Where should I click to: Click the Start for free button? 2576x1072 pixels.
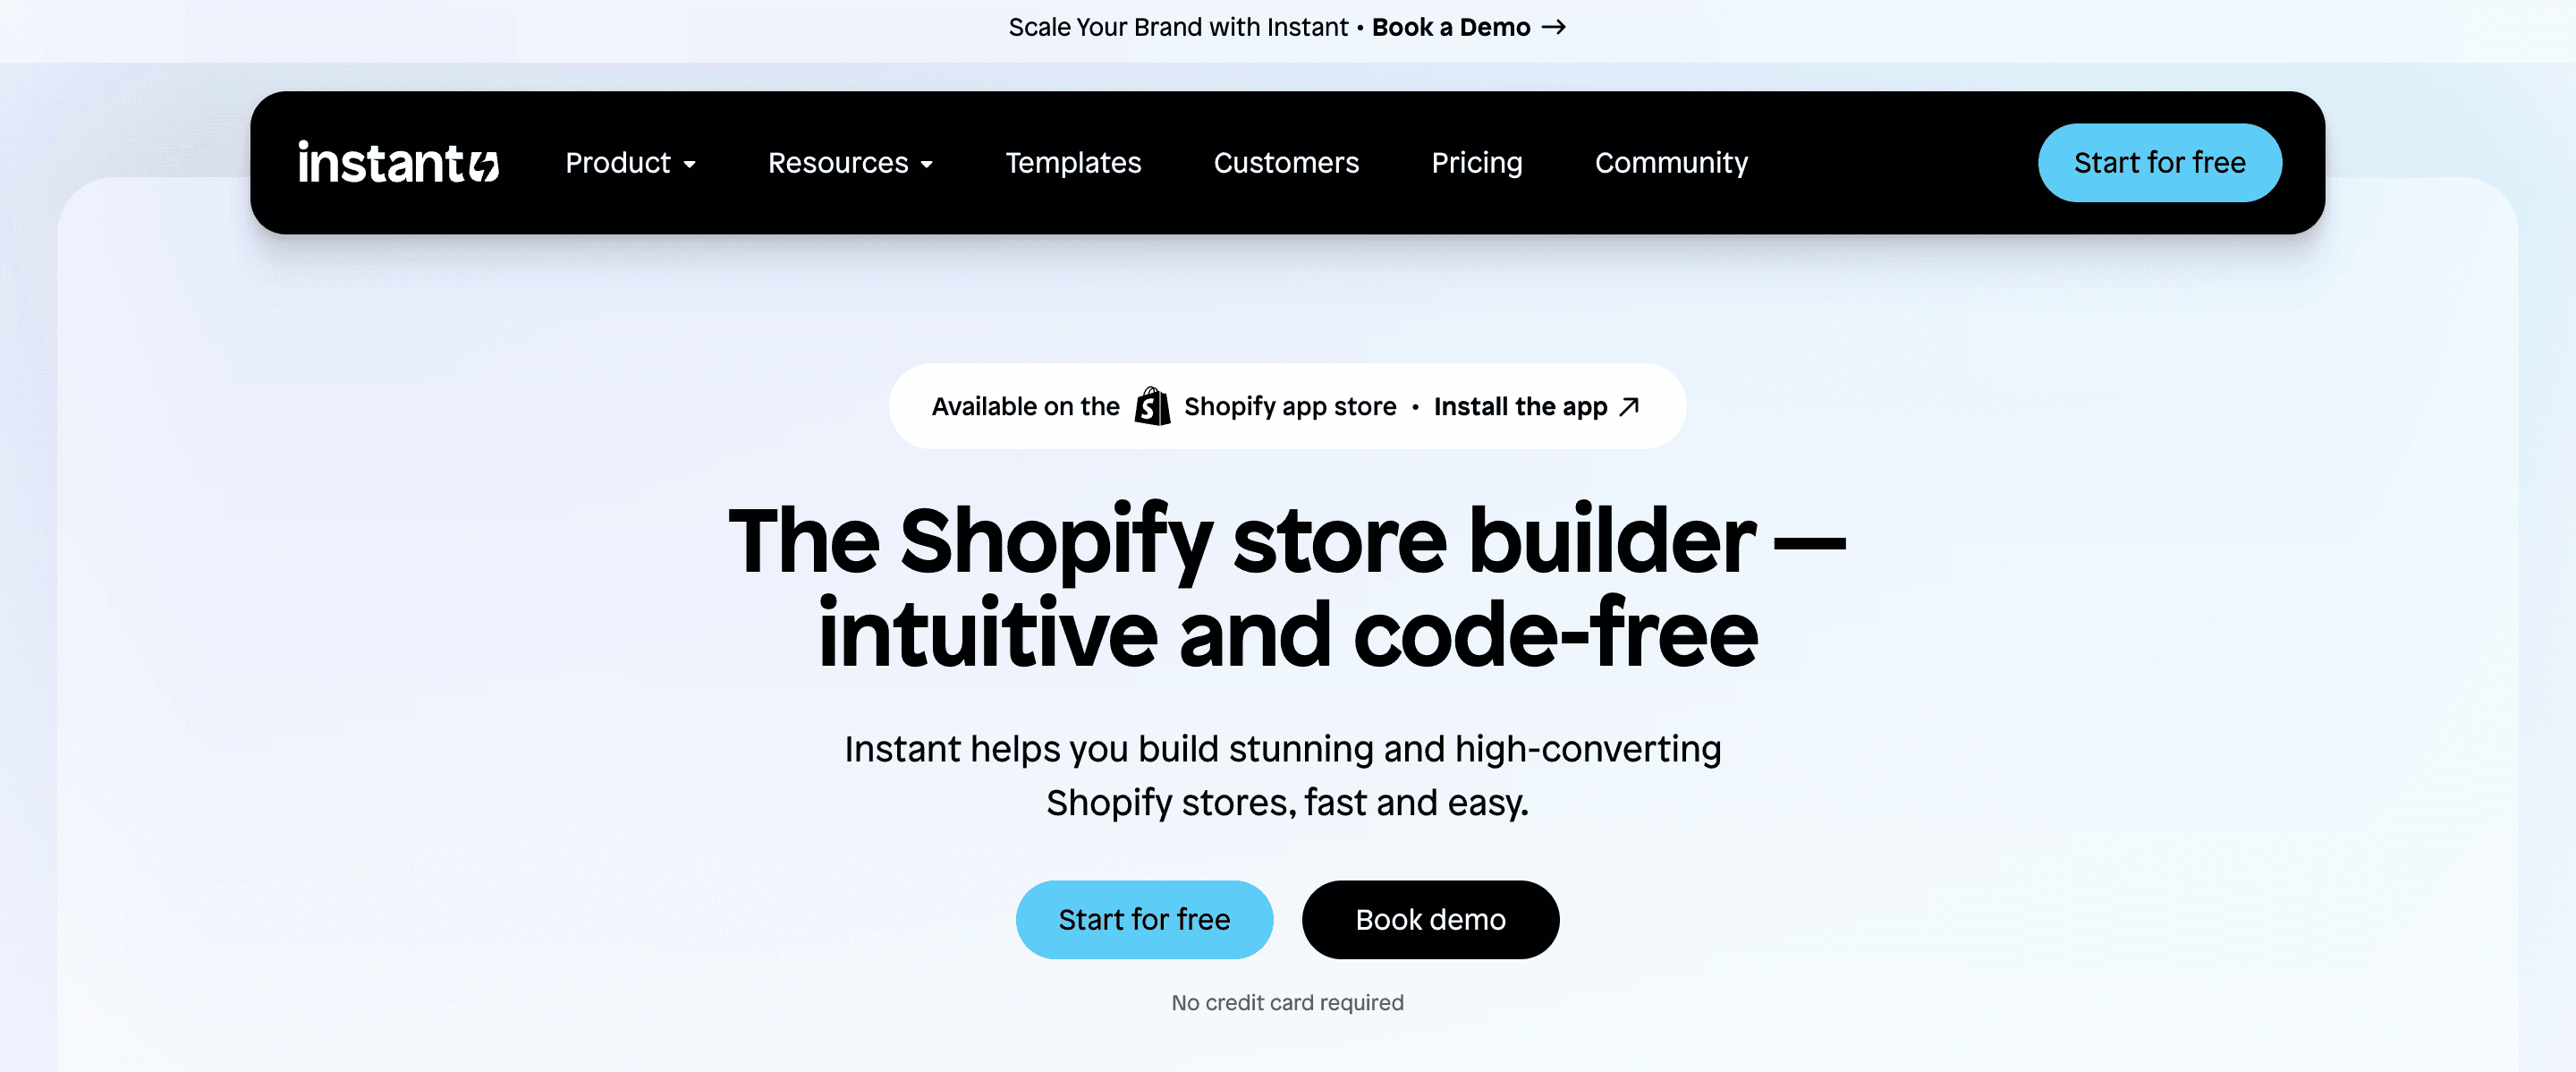(2160, 163)
